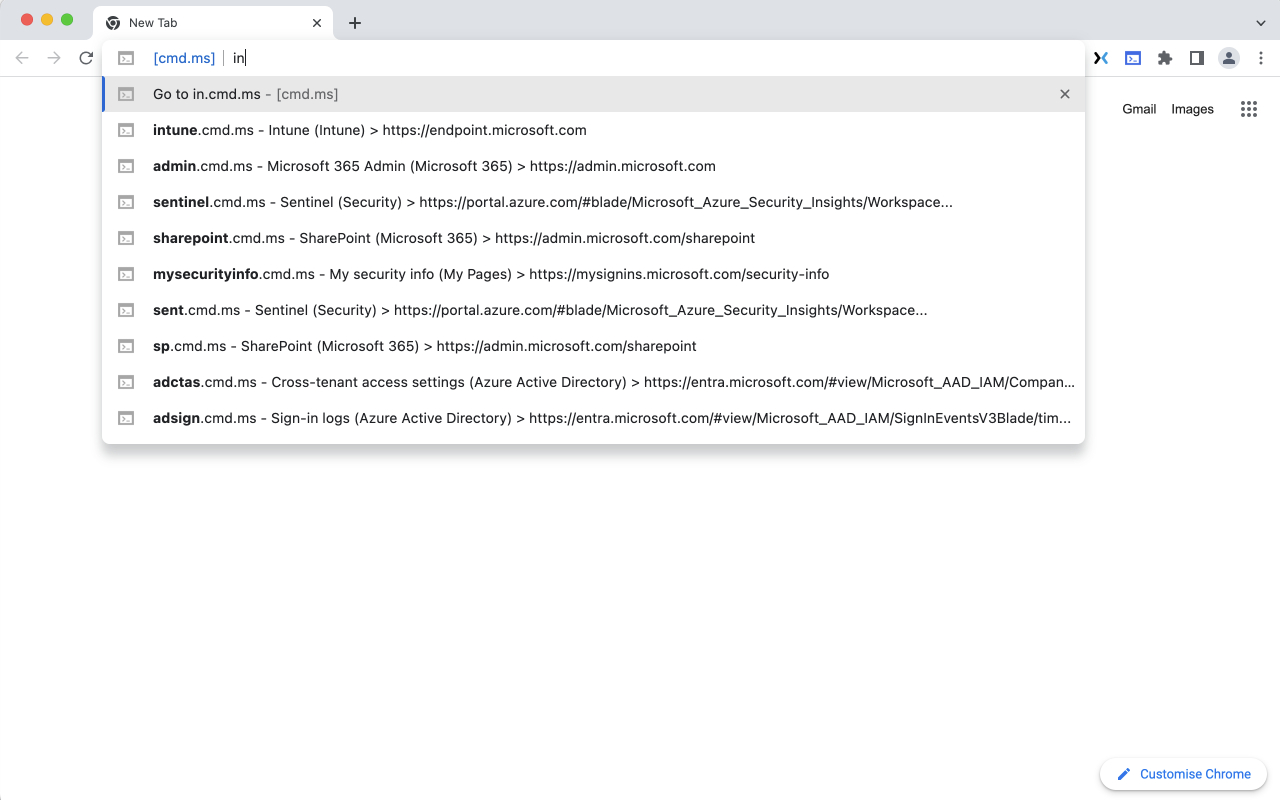Select the intune.cmd.ms Intune suggestion
The height and width of the screenshot is (800, 1280).
(370, 130)
